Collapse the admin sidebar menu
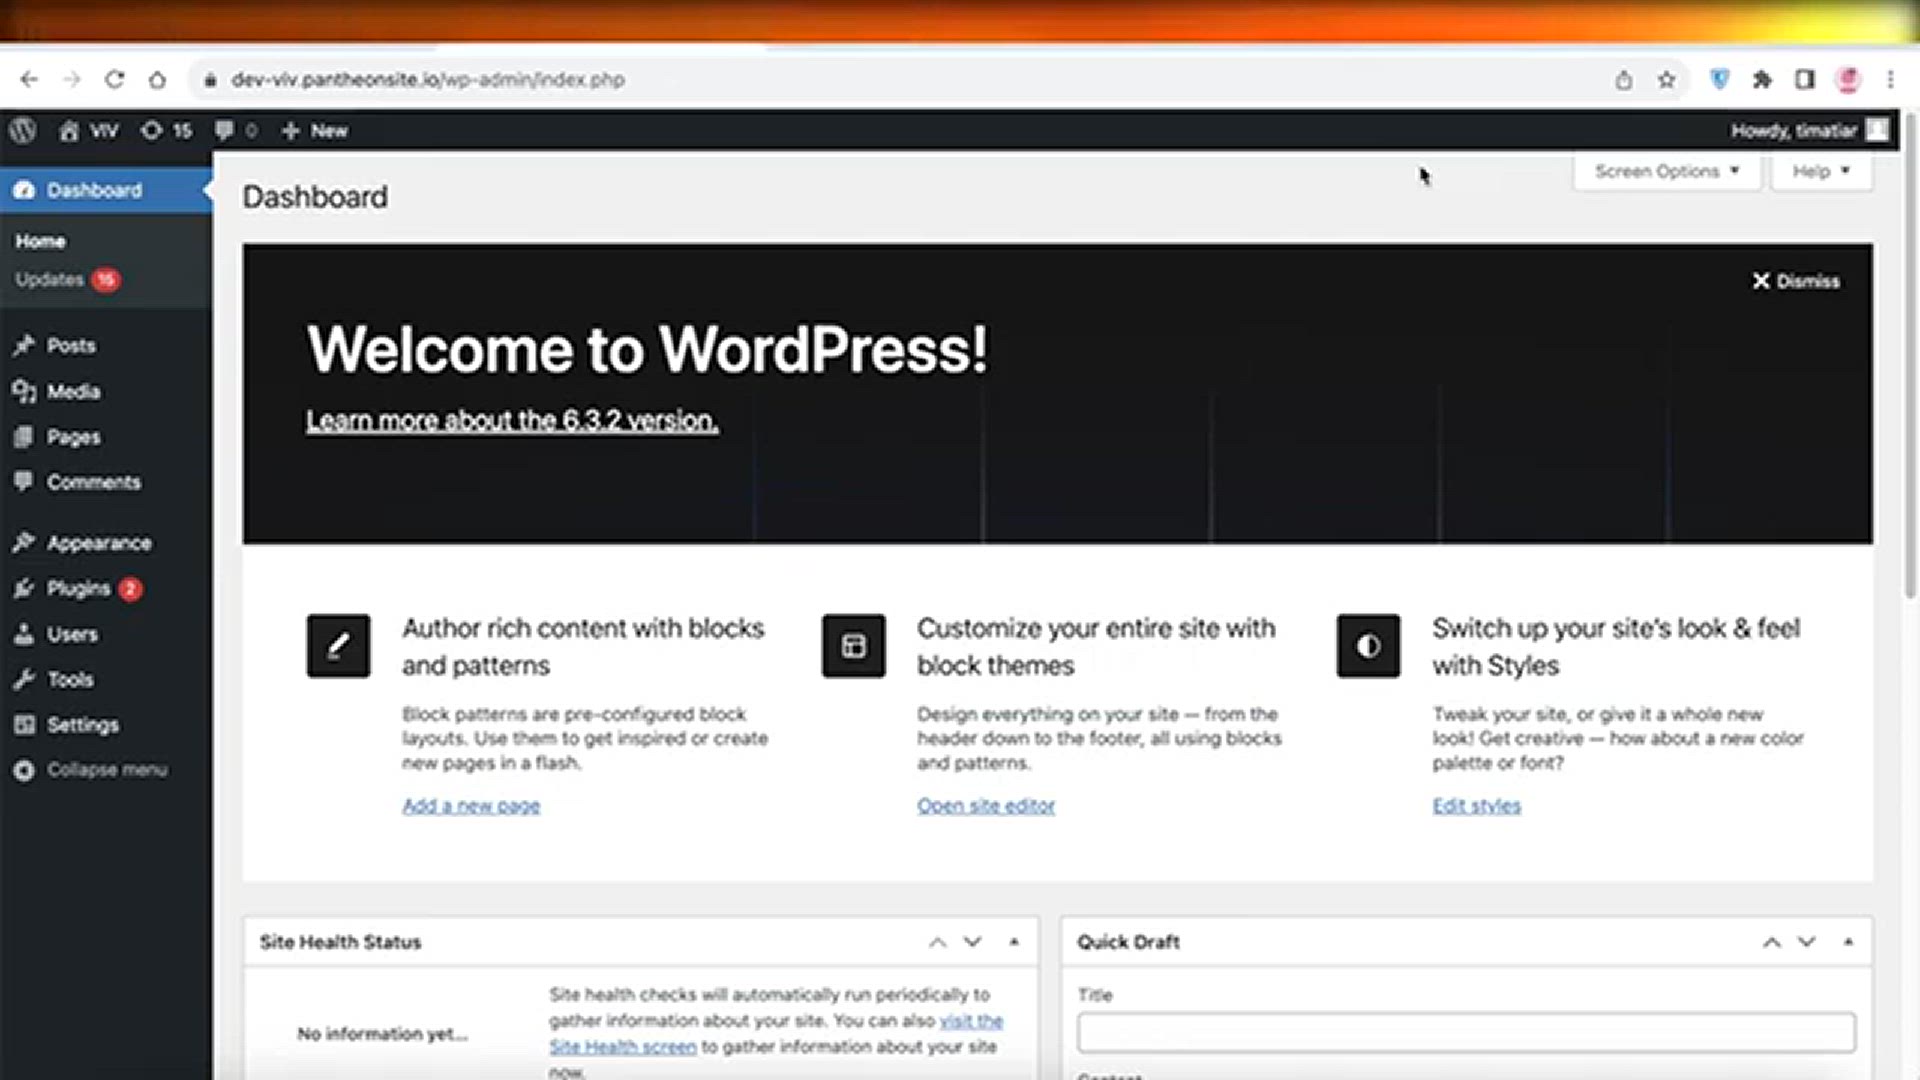This screenshot has width=1920, height=1080. [105, 769]
